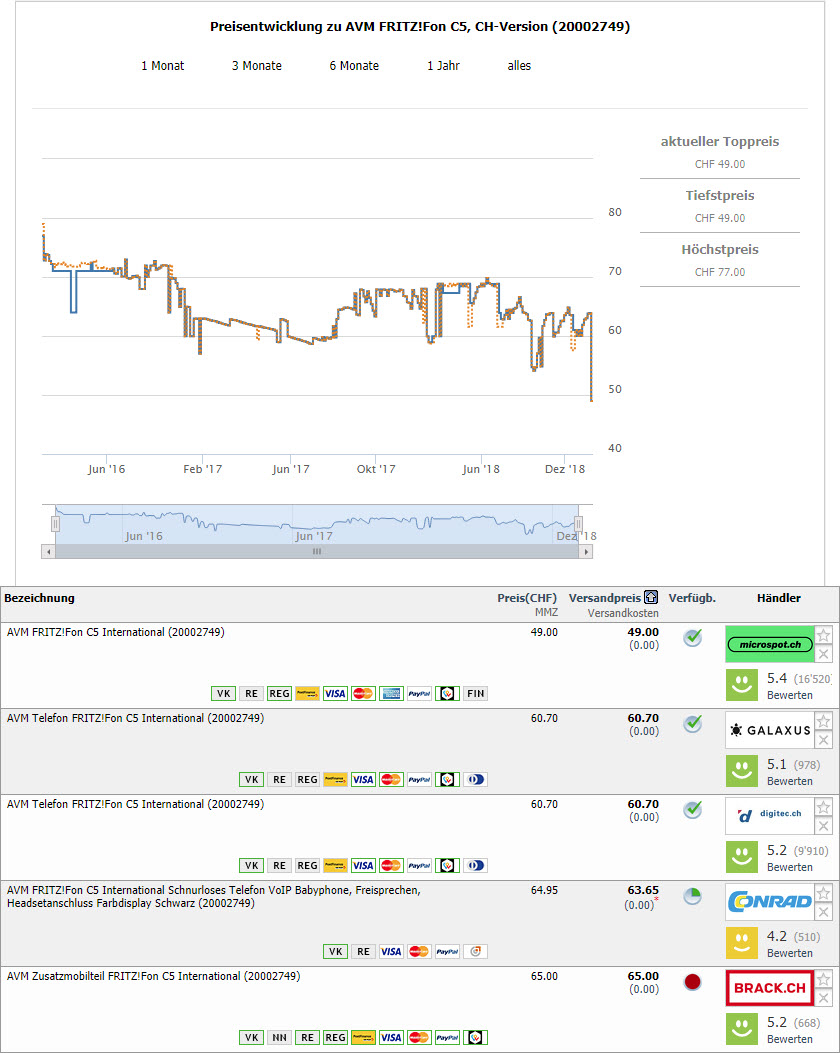Open the Conrad merchant logo
Image resolution: width=840 pixels, height=1053 pixels.
point(767,902)
